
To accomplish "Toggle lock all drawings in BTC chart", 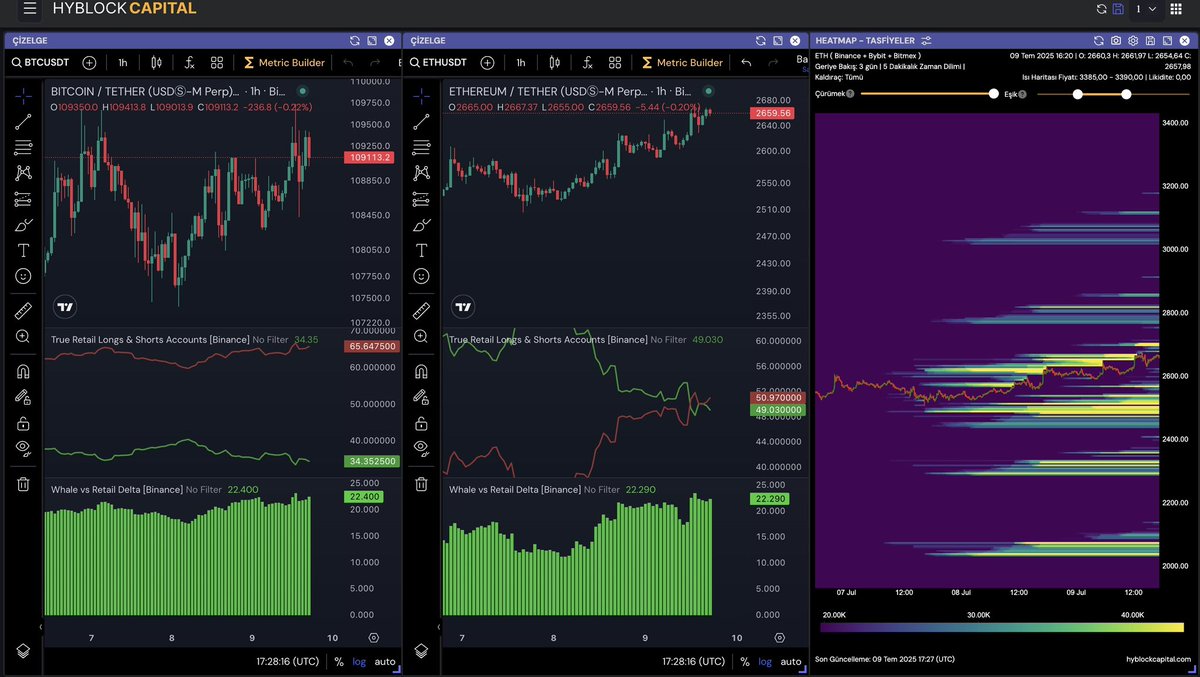I will pyautogui.click(x=23, y=422).
